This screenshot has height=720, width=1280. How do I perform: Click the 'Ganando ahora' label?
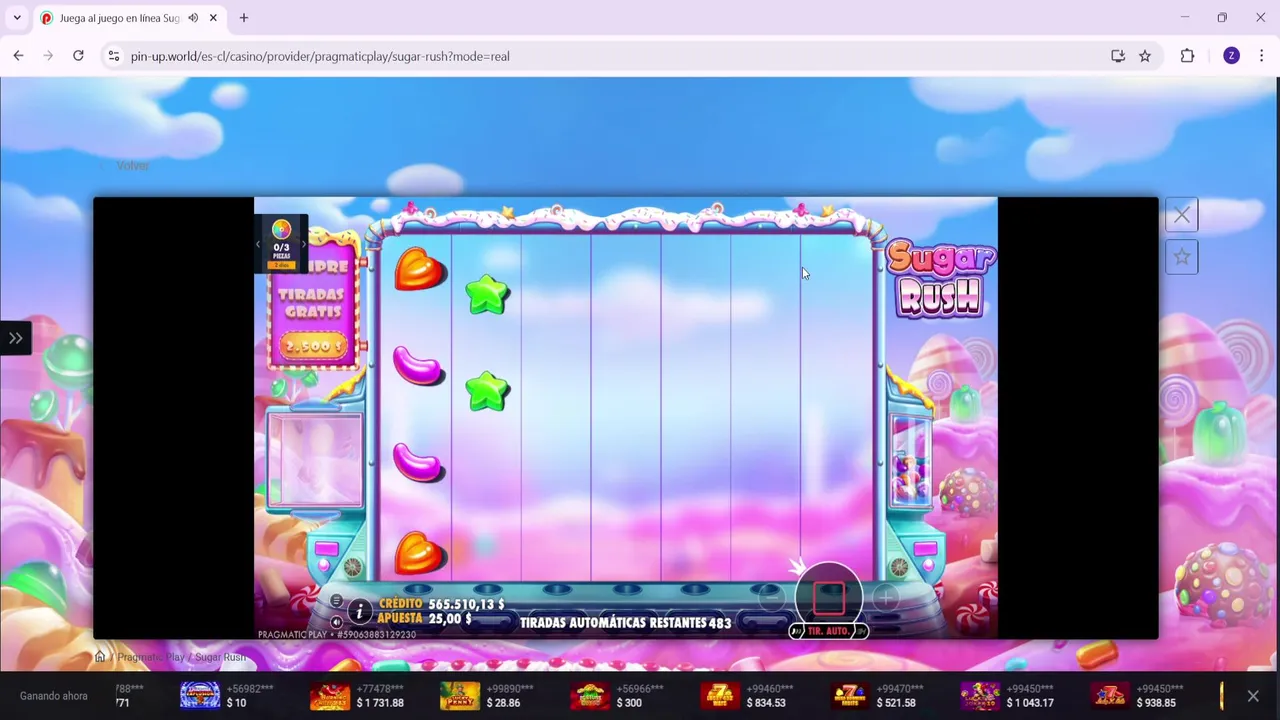tap(54, 696)
